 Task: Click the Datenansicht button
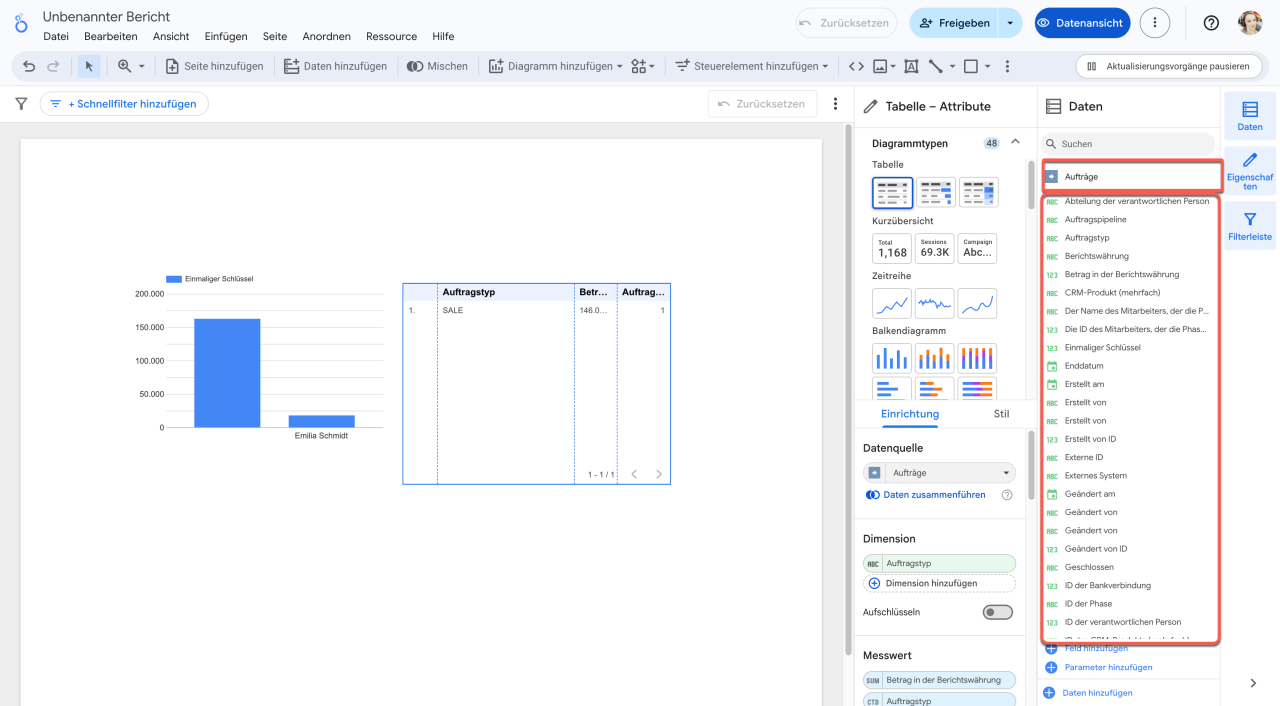point(1082,23)
